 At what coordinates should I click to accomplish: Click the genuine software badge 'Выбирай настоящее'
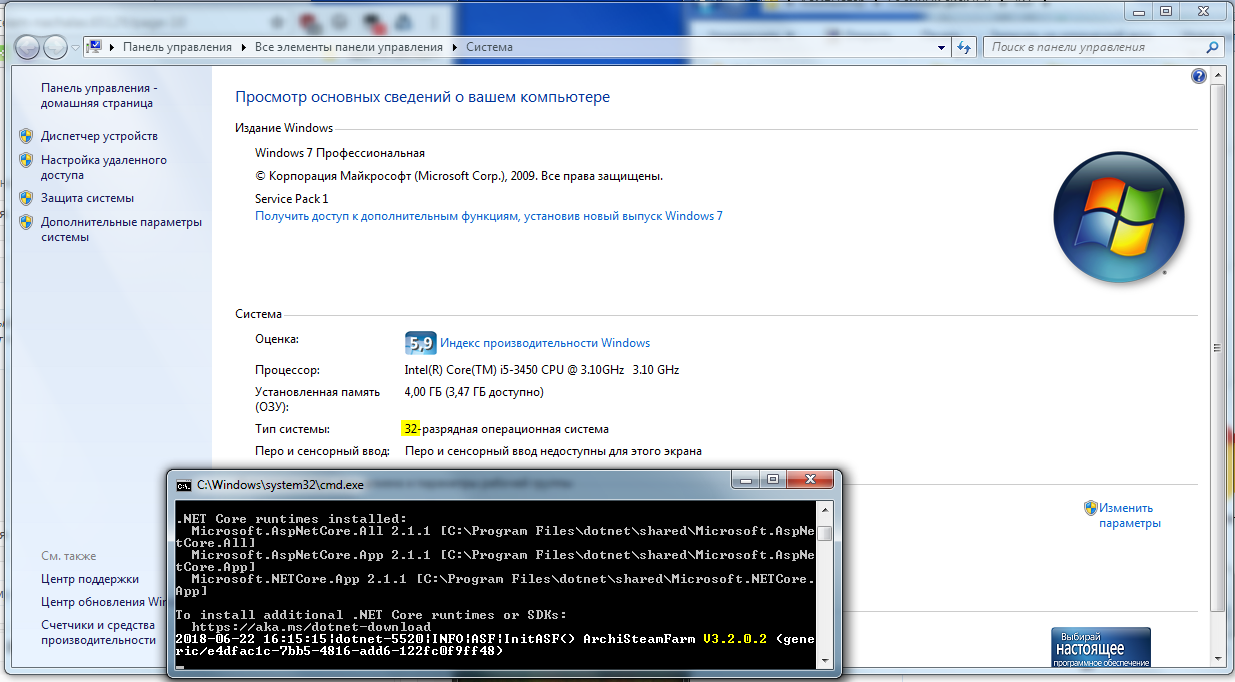coord(1100,648)
